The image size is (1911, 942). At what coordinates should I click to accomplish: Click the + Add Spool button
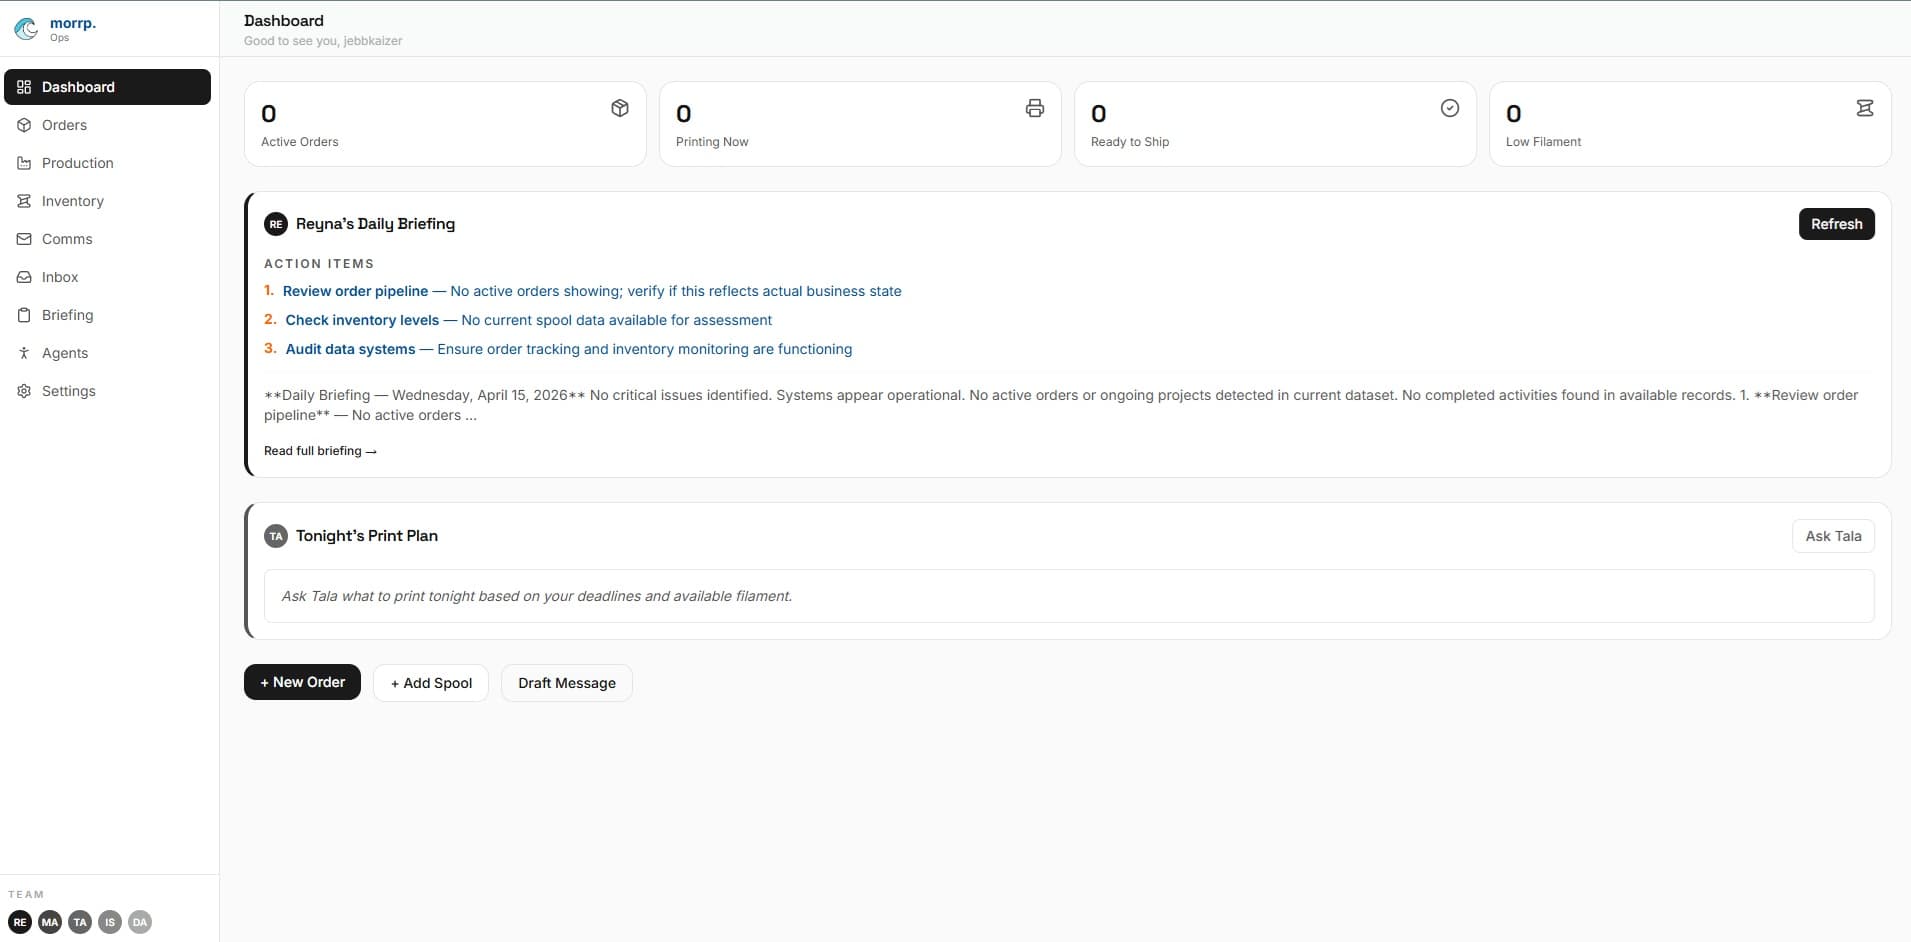point(431,683)
